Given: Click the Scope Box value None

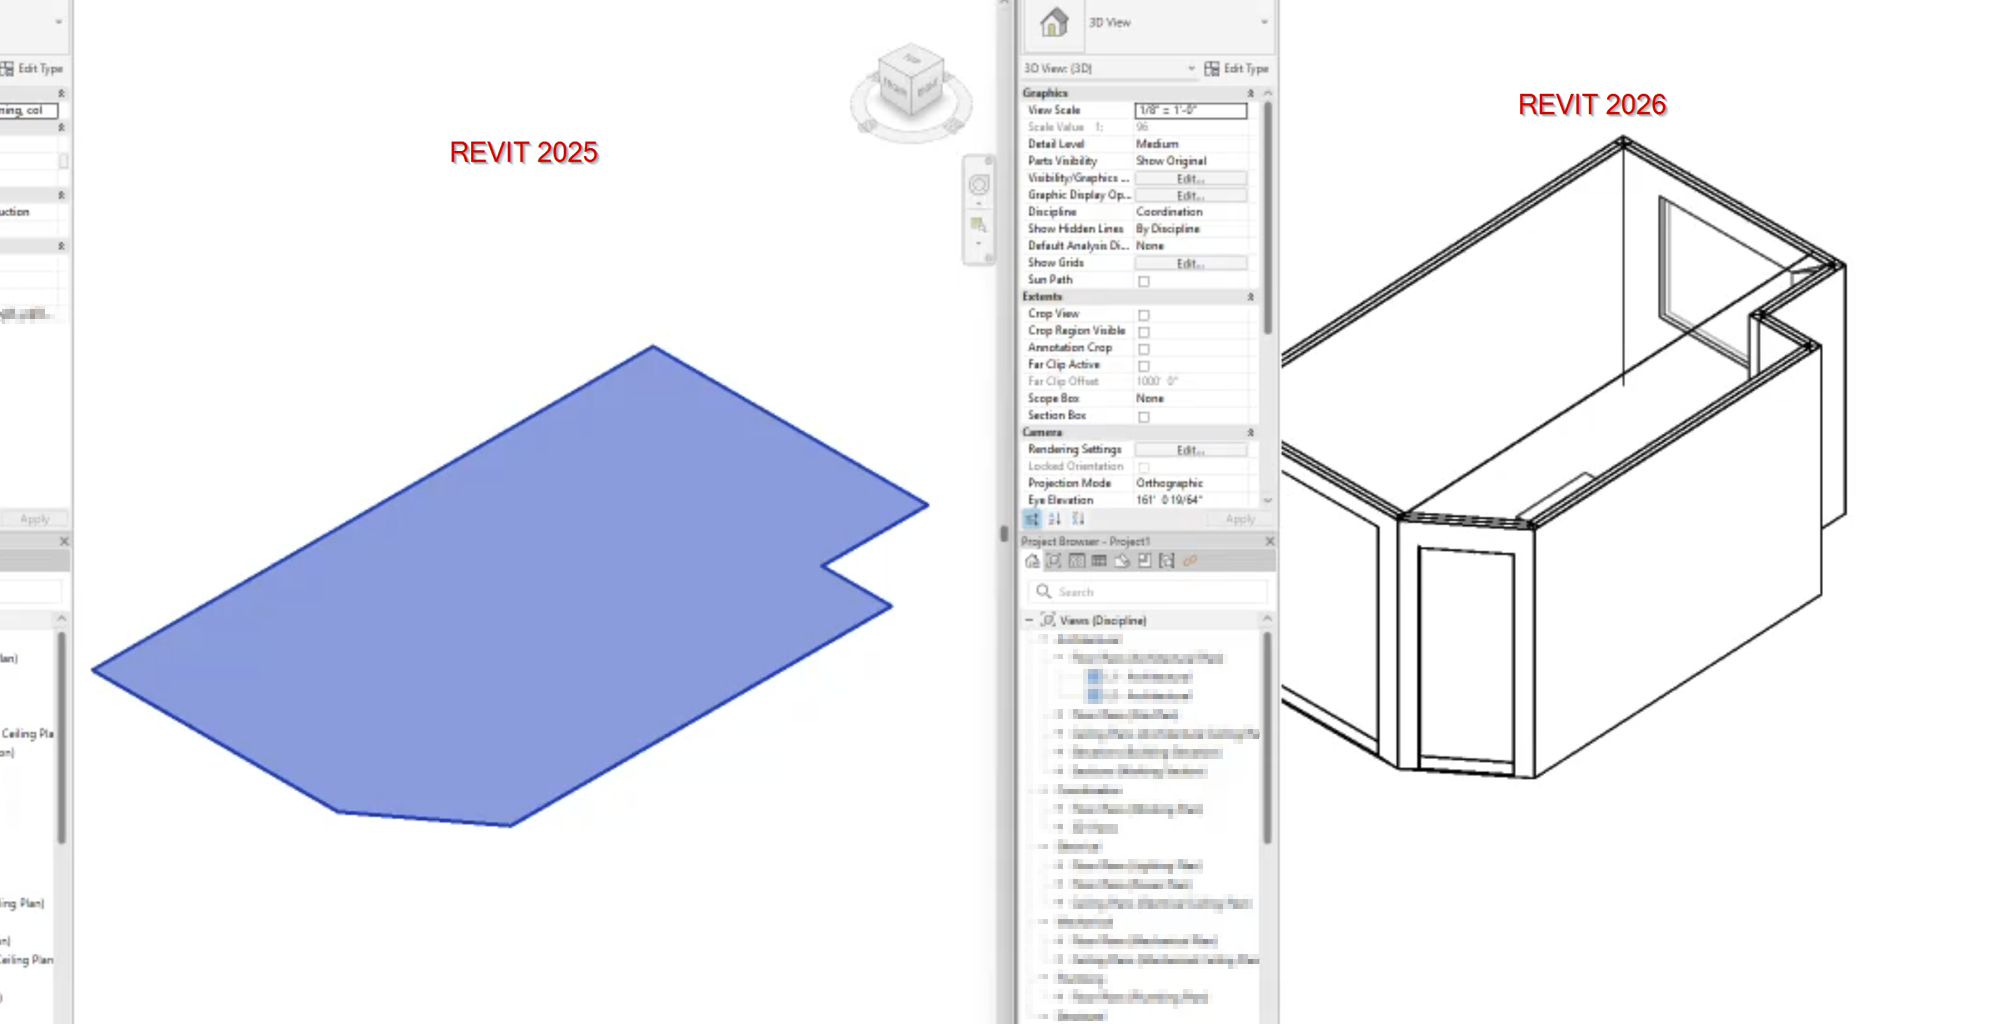Looking at the screenshot, I should pos(1150,398).
